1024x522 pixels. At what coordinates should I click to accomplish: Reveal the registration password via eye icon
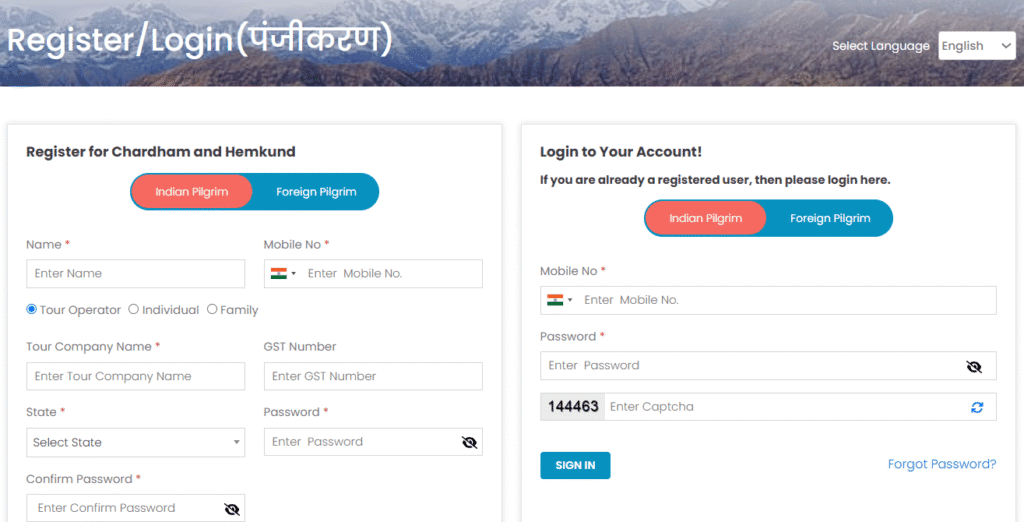(x=469, y=442)
